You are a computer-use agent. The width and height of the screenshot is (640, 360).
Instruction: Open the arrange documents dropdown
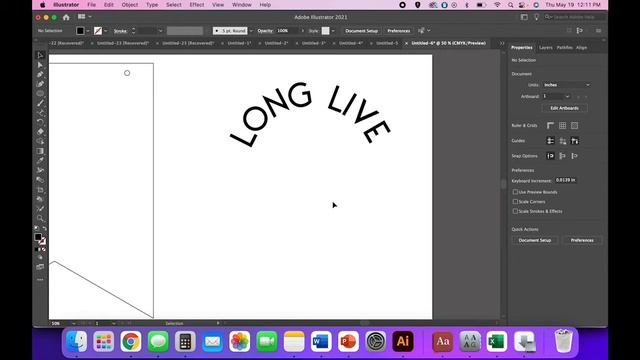point(84,17)
